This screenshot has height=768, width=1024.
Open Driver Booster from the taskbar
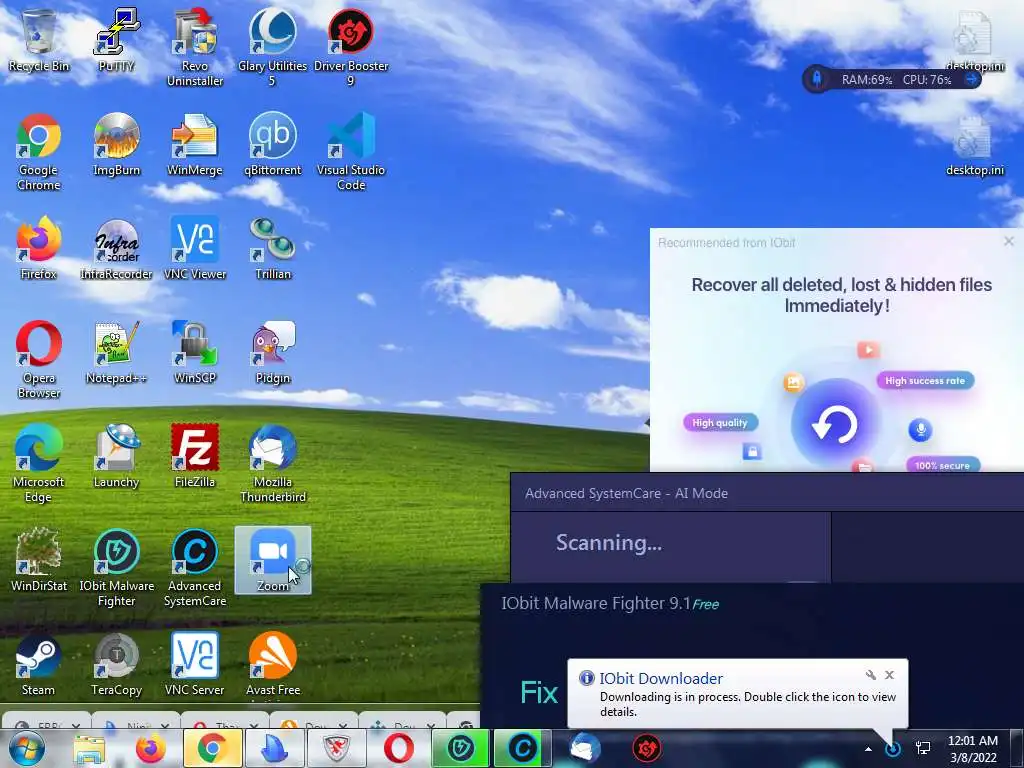coord(647,748)
